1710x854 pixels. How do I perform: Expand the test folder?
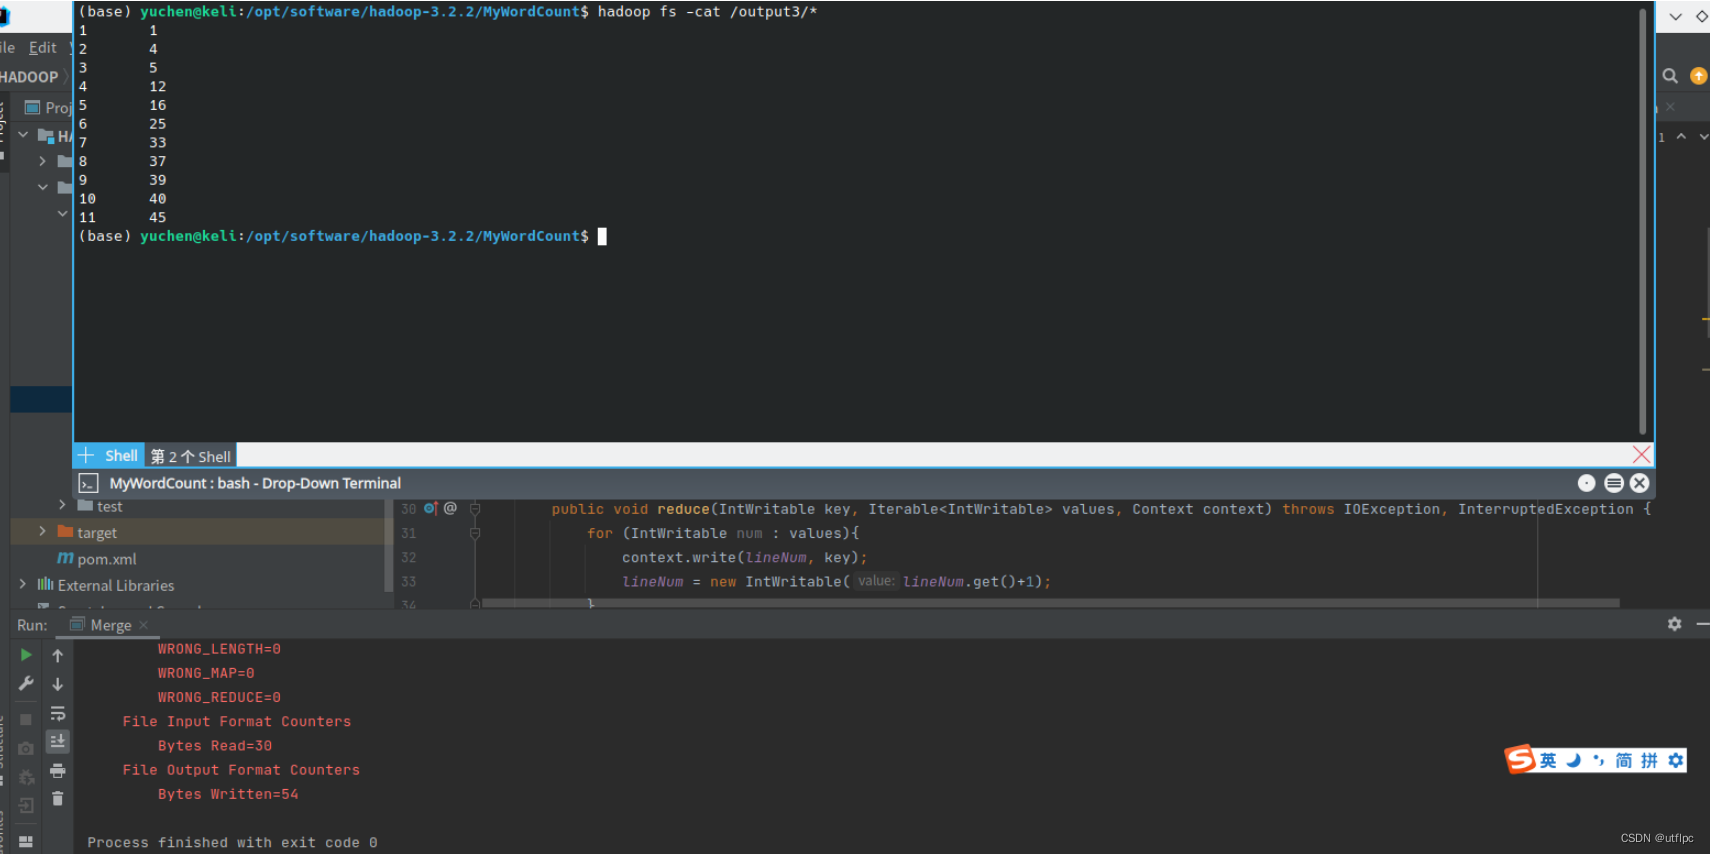click(62, 506)
